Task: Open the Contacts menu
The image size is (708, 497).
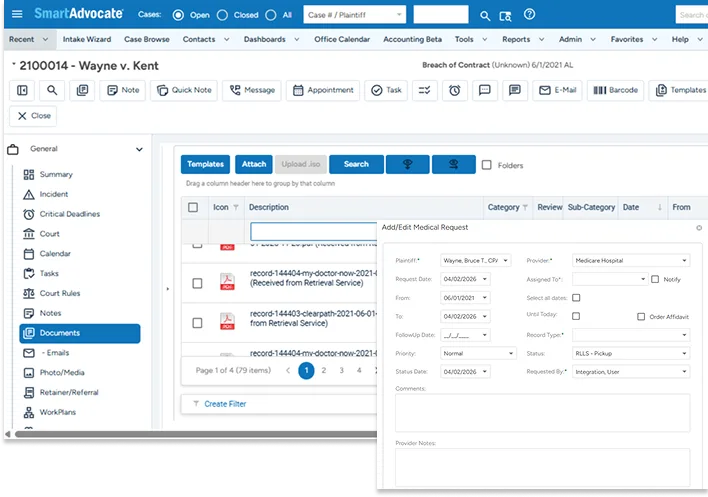Action: coord(206,39)
